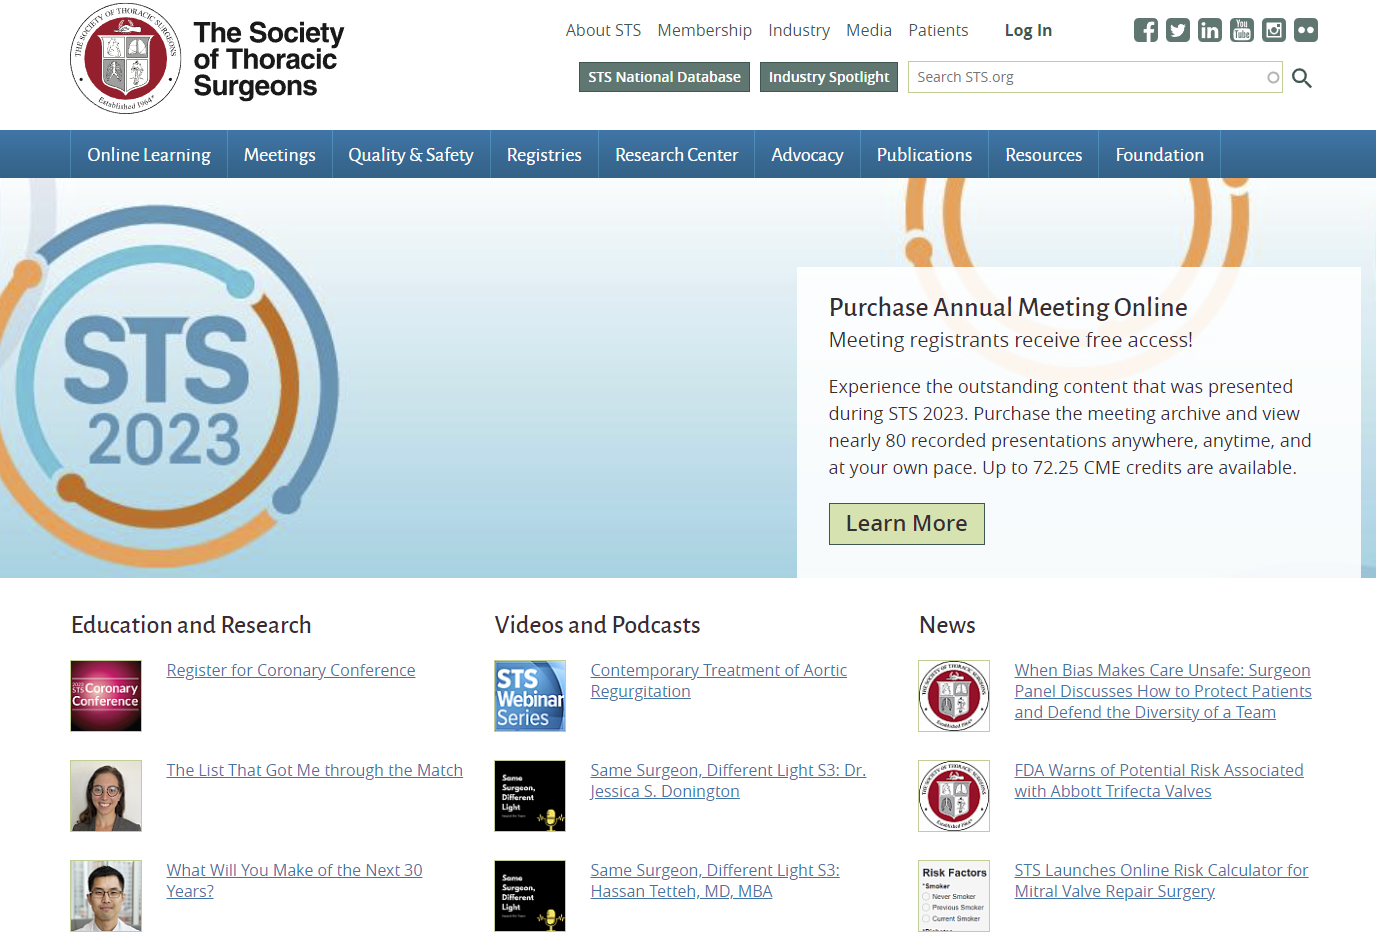Image resolution: width=1376 pixels, height=944 pixels.
Task: Open the Publications menu
Action: pyautogui.click(x=925, y=154)
